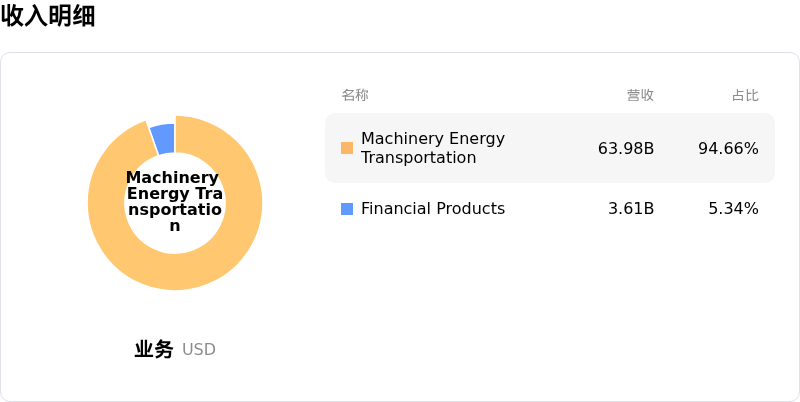Click the orange Machinery Energy Transportation legend square

tap(347, 148)
